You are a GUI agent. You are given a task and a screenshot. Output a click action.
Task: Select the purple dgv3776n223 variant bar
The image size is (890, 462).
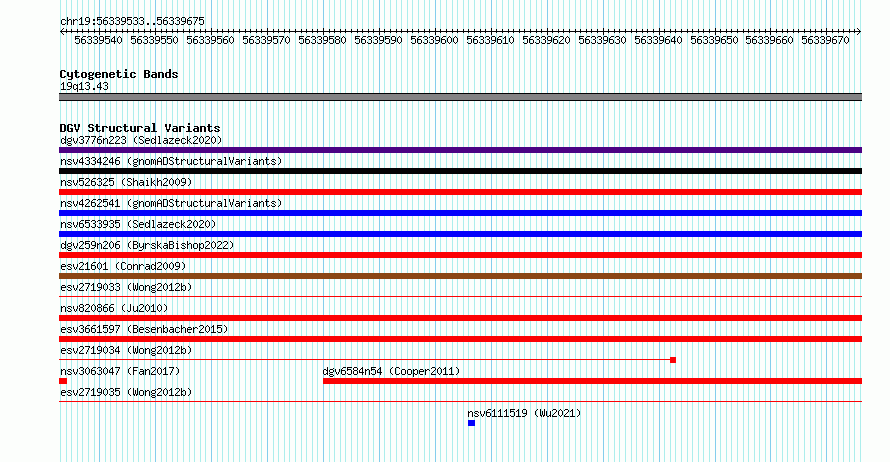coord(460,150)
